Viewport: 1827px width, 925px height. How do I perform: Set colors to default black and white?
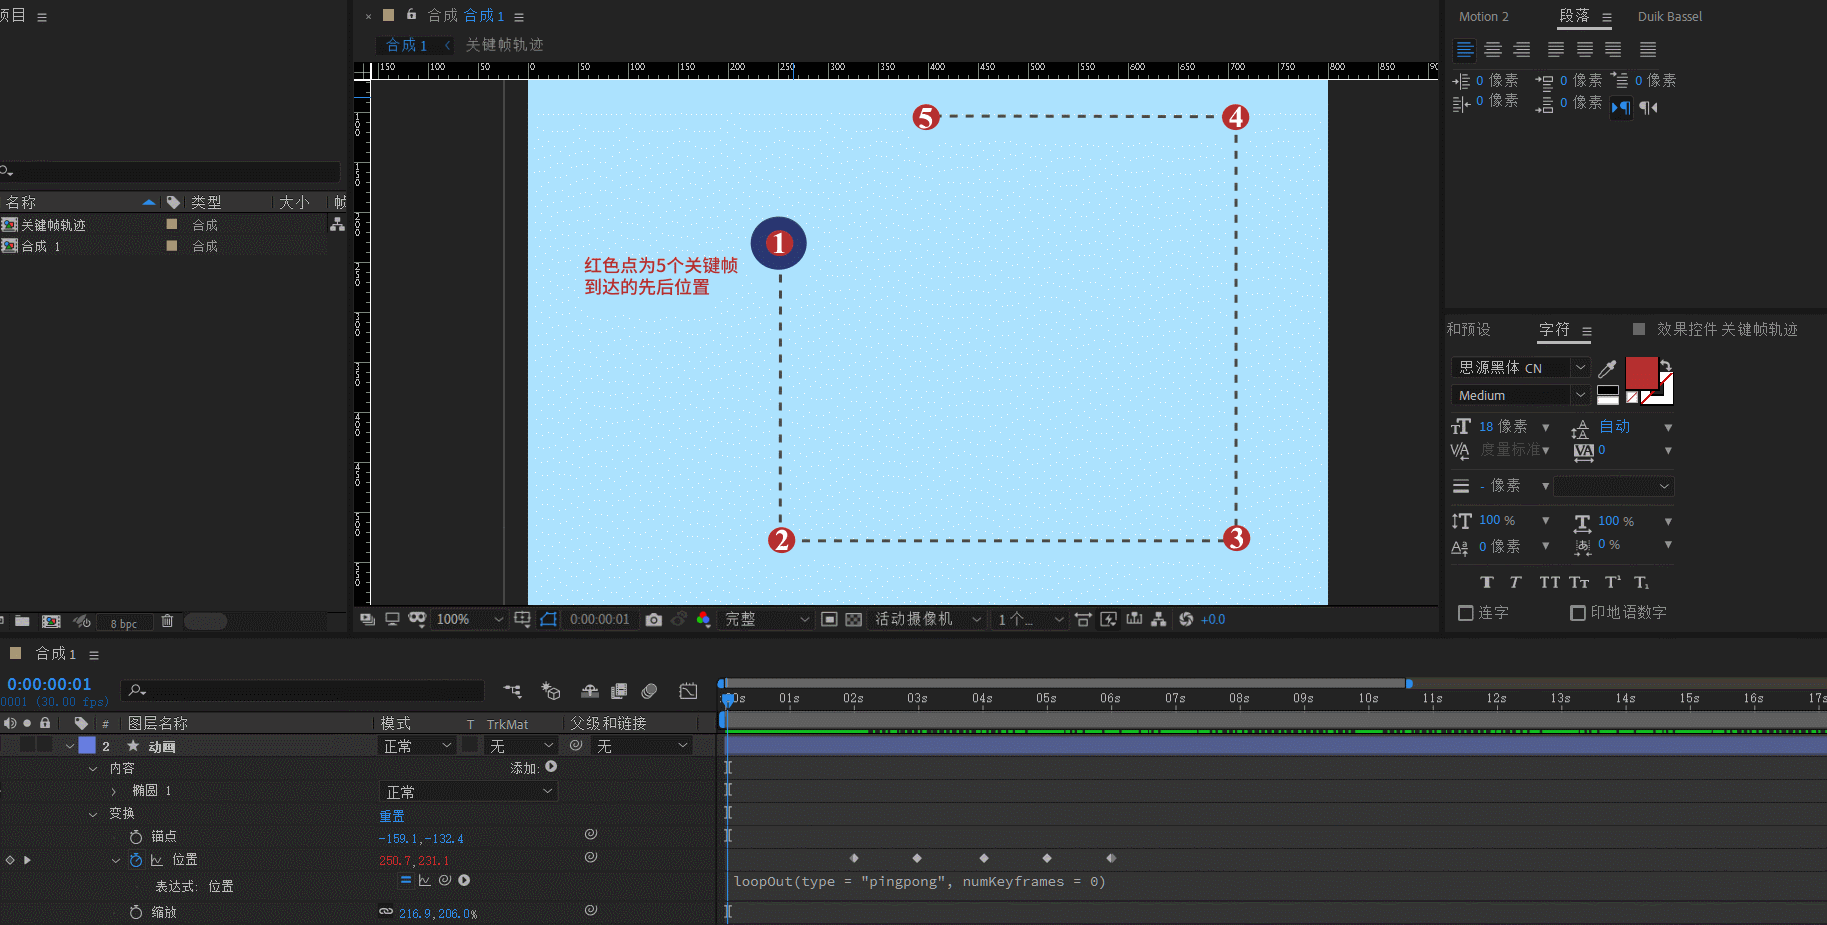pos(1607,394)
